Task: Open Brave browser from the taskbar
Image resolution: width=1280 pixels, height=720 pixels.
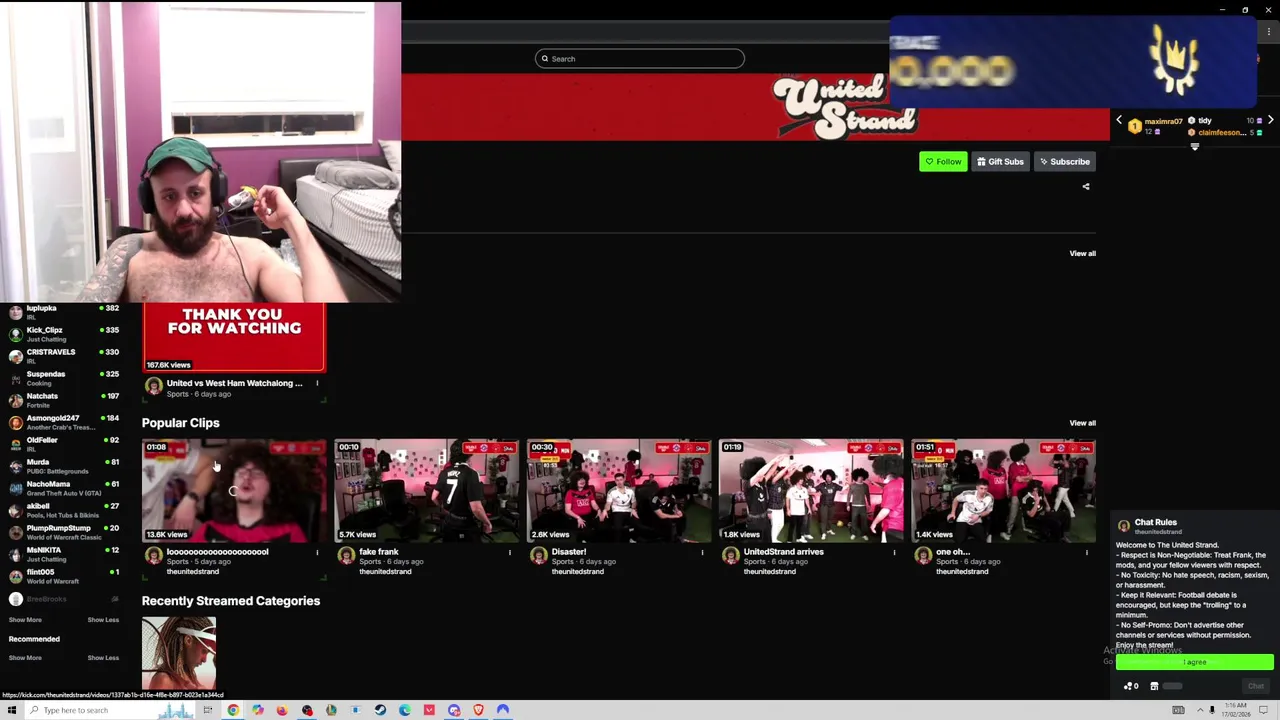Action: pyautogui.click(x=478, y=710)
